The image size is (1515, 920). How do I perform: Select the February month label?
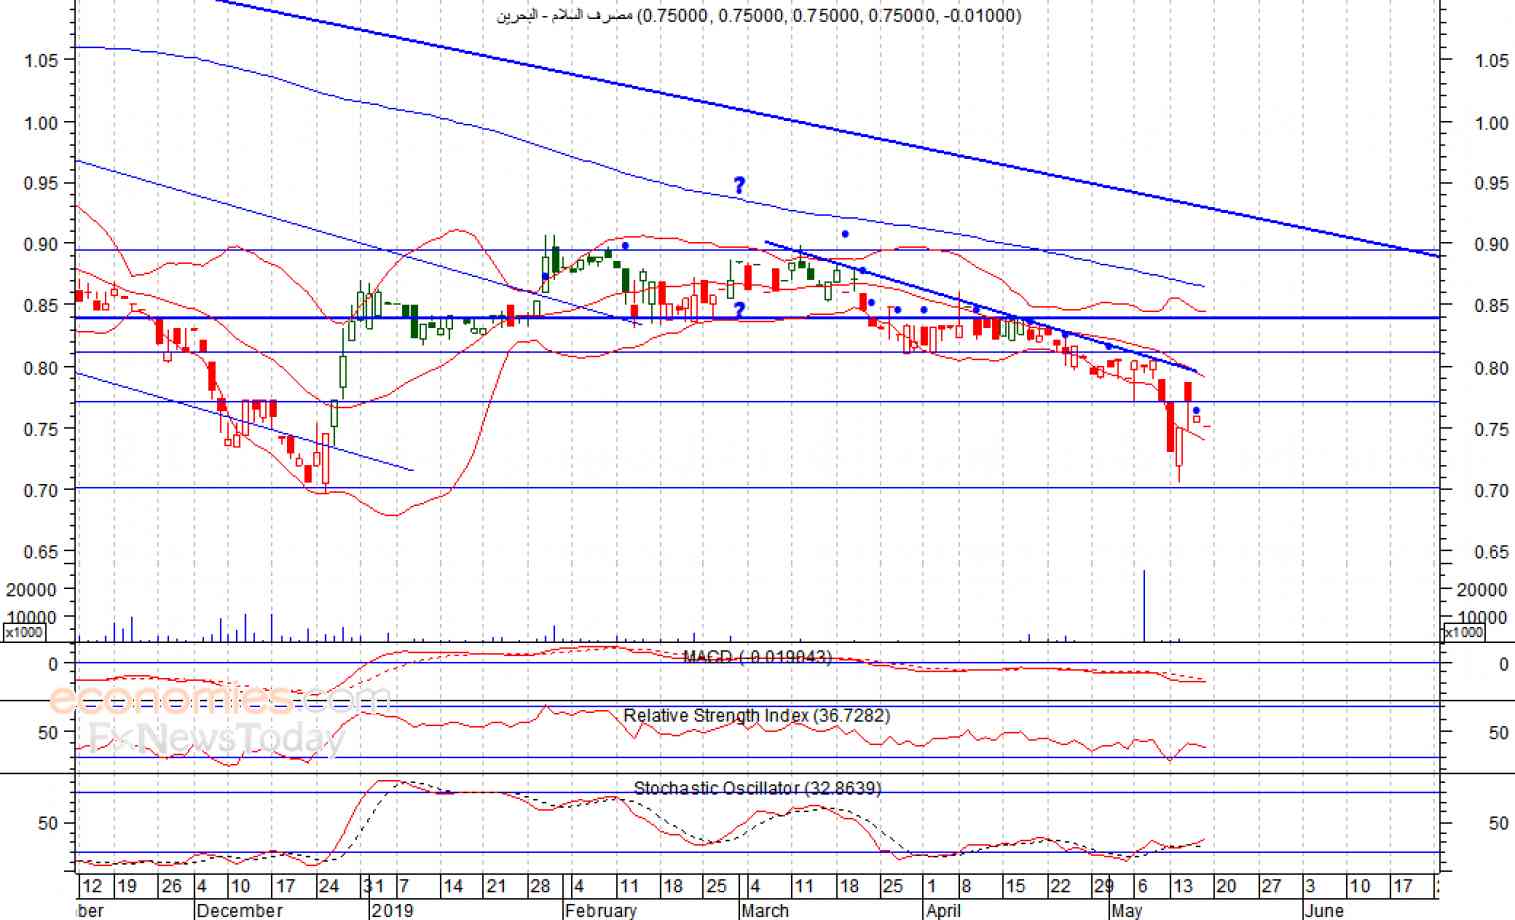(x=600, y=910)
